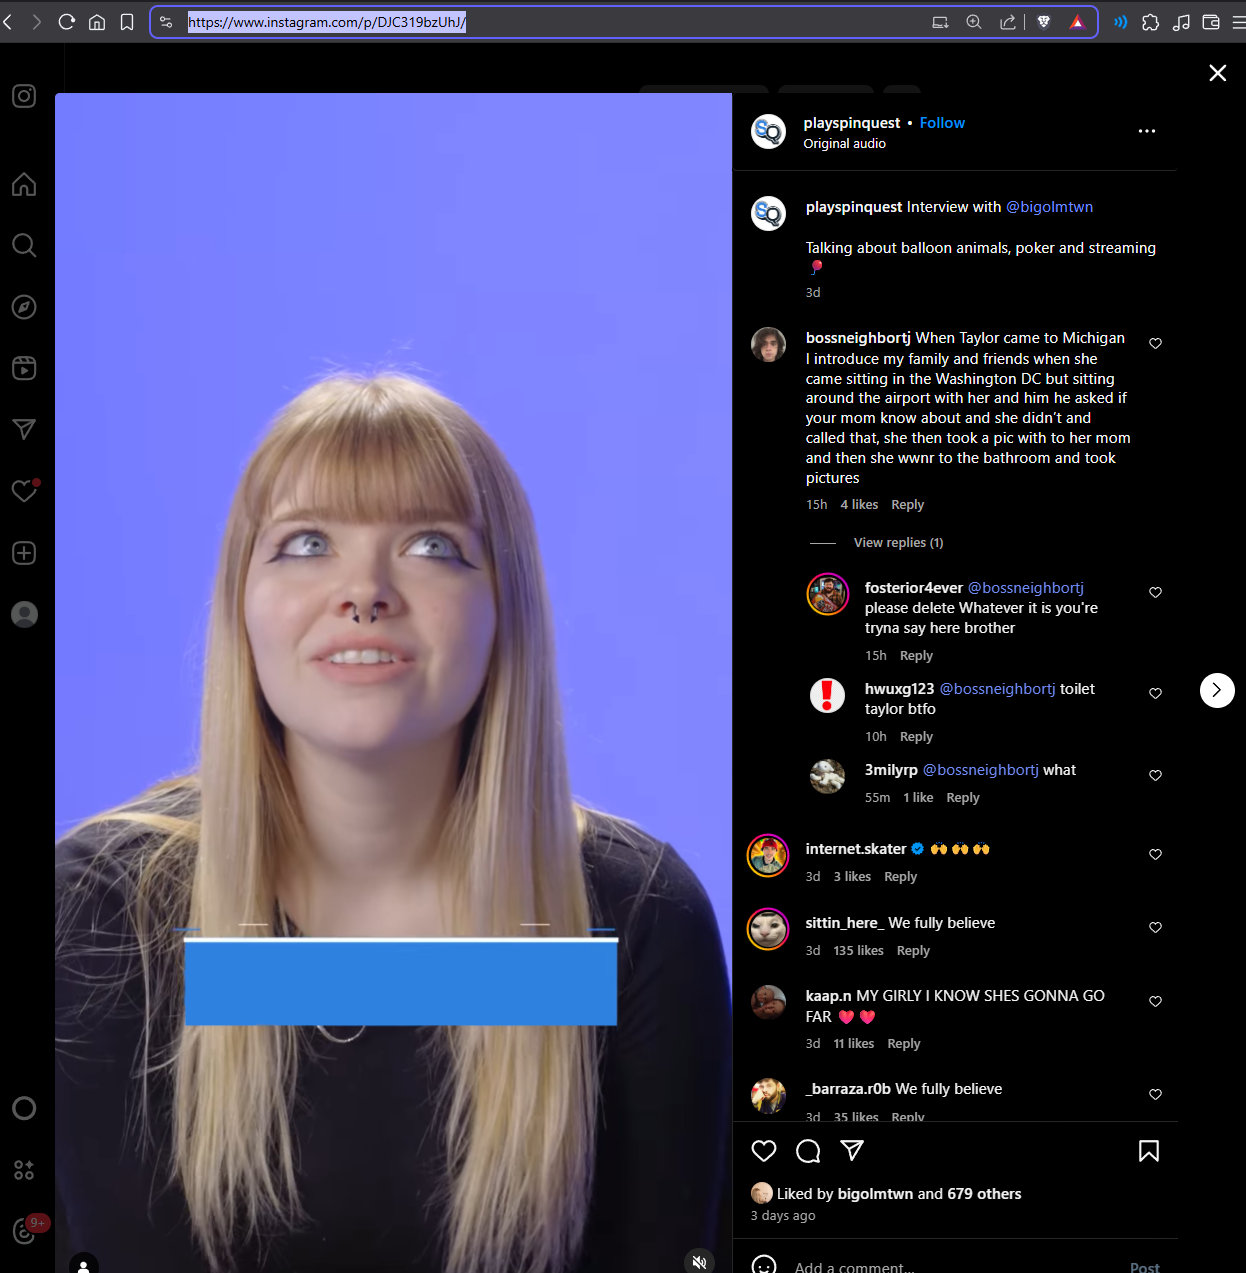Open the 679 others likes list
The image size is (1246, 1273).
[x=984, y=1194]
